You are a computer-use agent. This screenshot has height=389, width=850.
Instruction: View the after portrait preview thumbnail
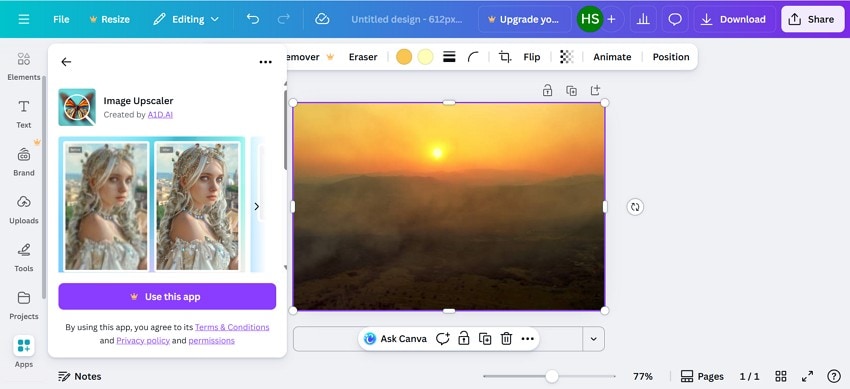click(197, 206)
